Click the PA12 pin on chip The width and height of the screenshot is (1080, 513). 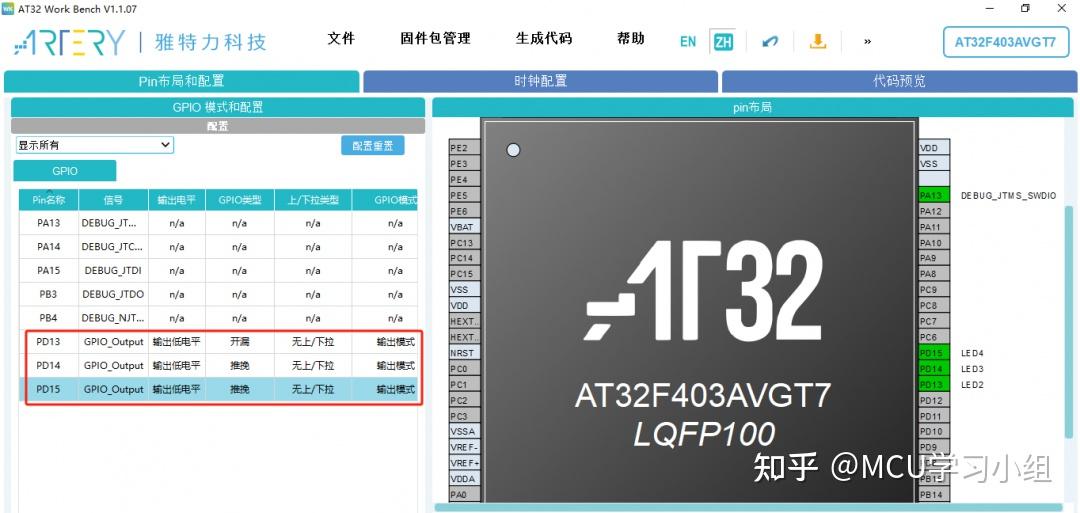(934, 211)
